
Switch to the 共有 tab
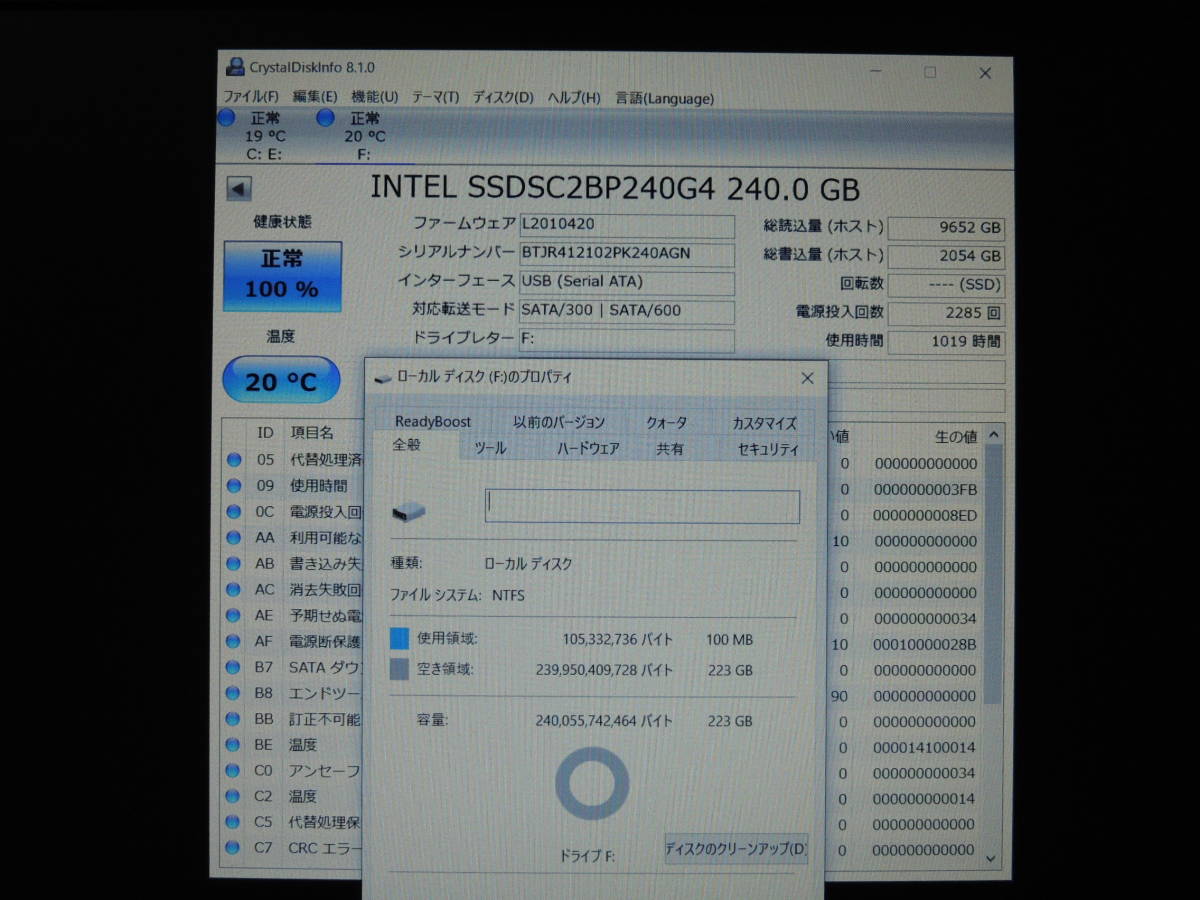pyautogui.click(x=670, y=449)
